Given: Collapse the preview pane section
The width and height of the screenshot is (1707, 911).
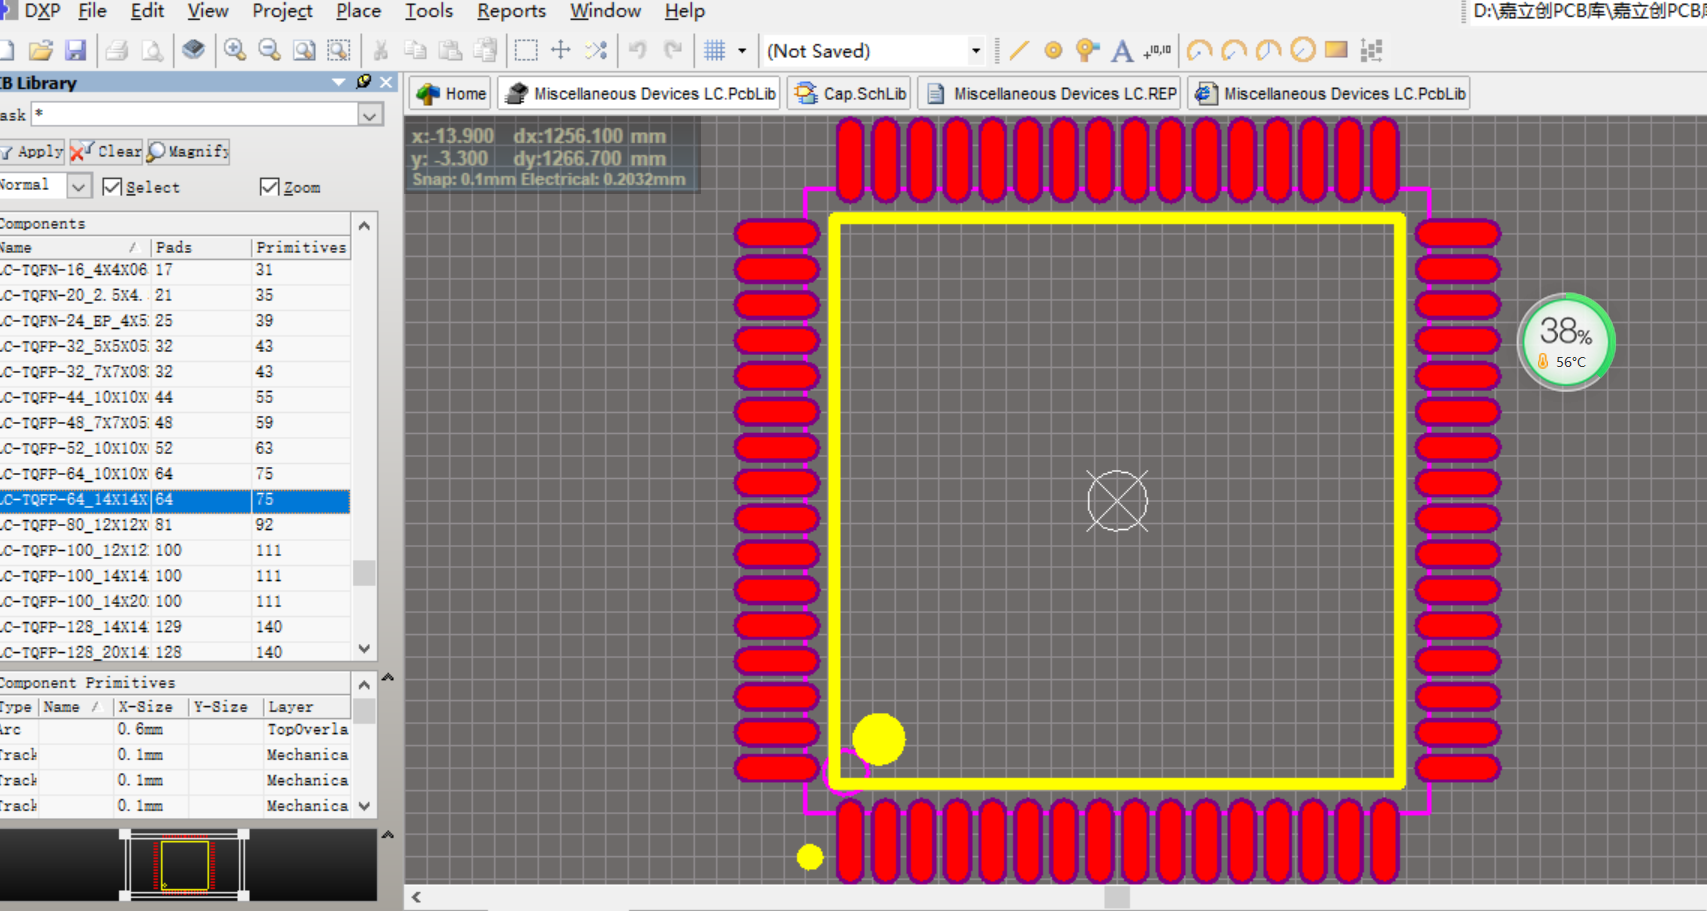Looking at the screenshot, I should point(388,834).
